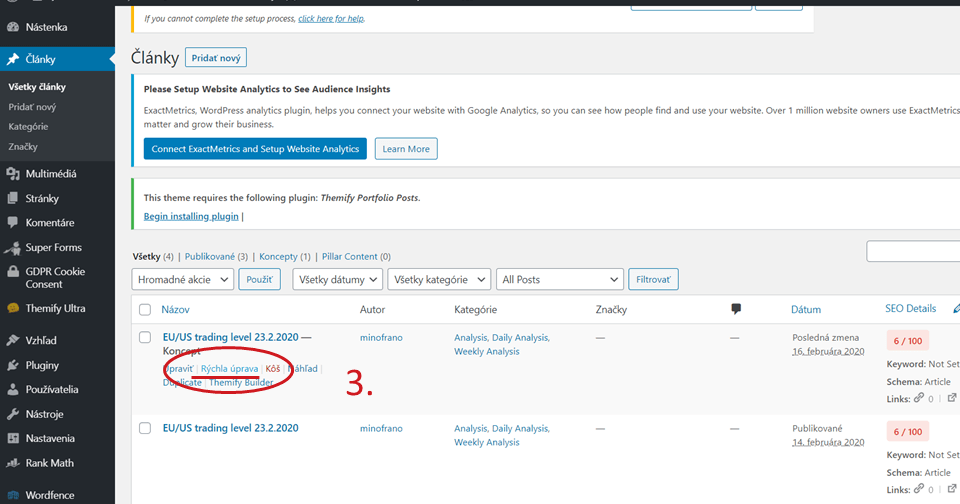960x504 pixels.
Task: Click the Nástroje wrench icon
Action: [x=13, y=414]
